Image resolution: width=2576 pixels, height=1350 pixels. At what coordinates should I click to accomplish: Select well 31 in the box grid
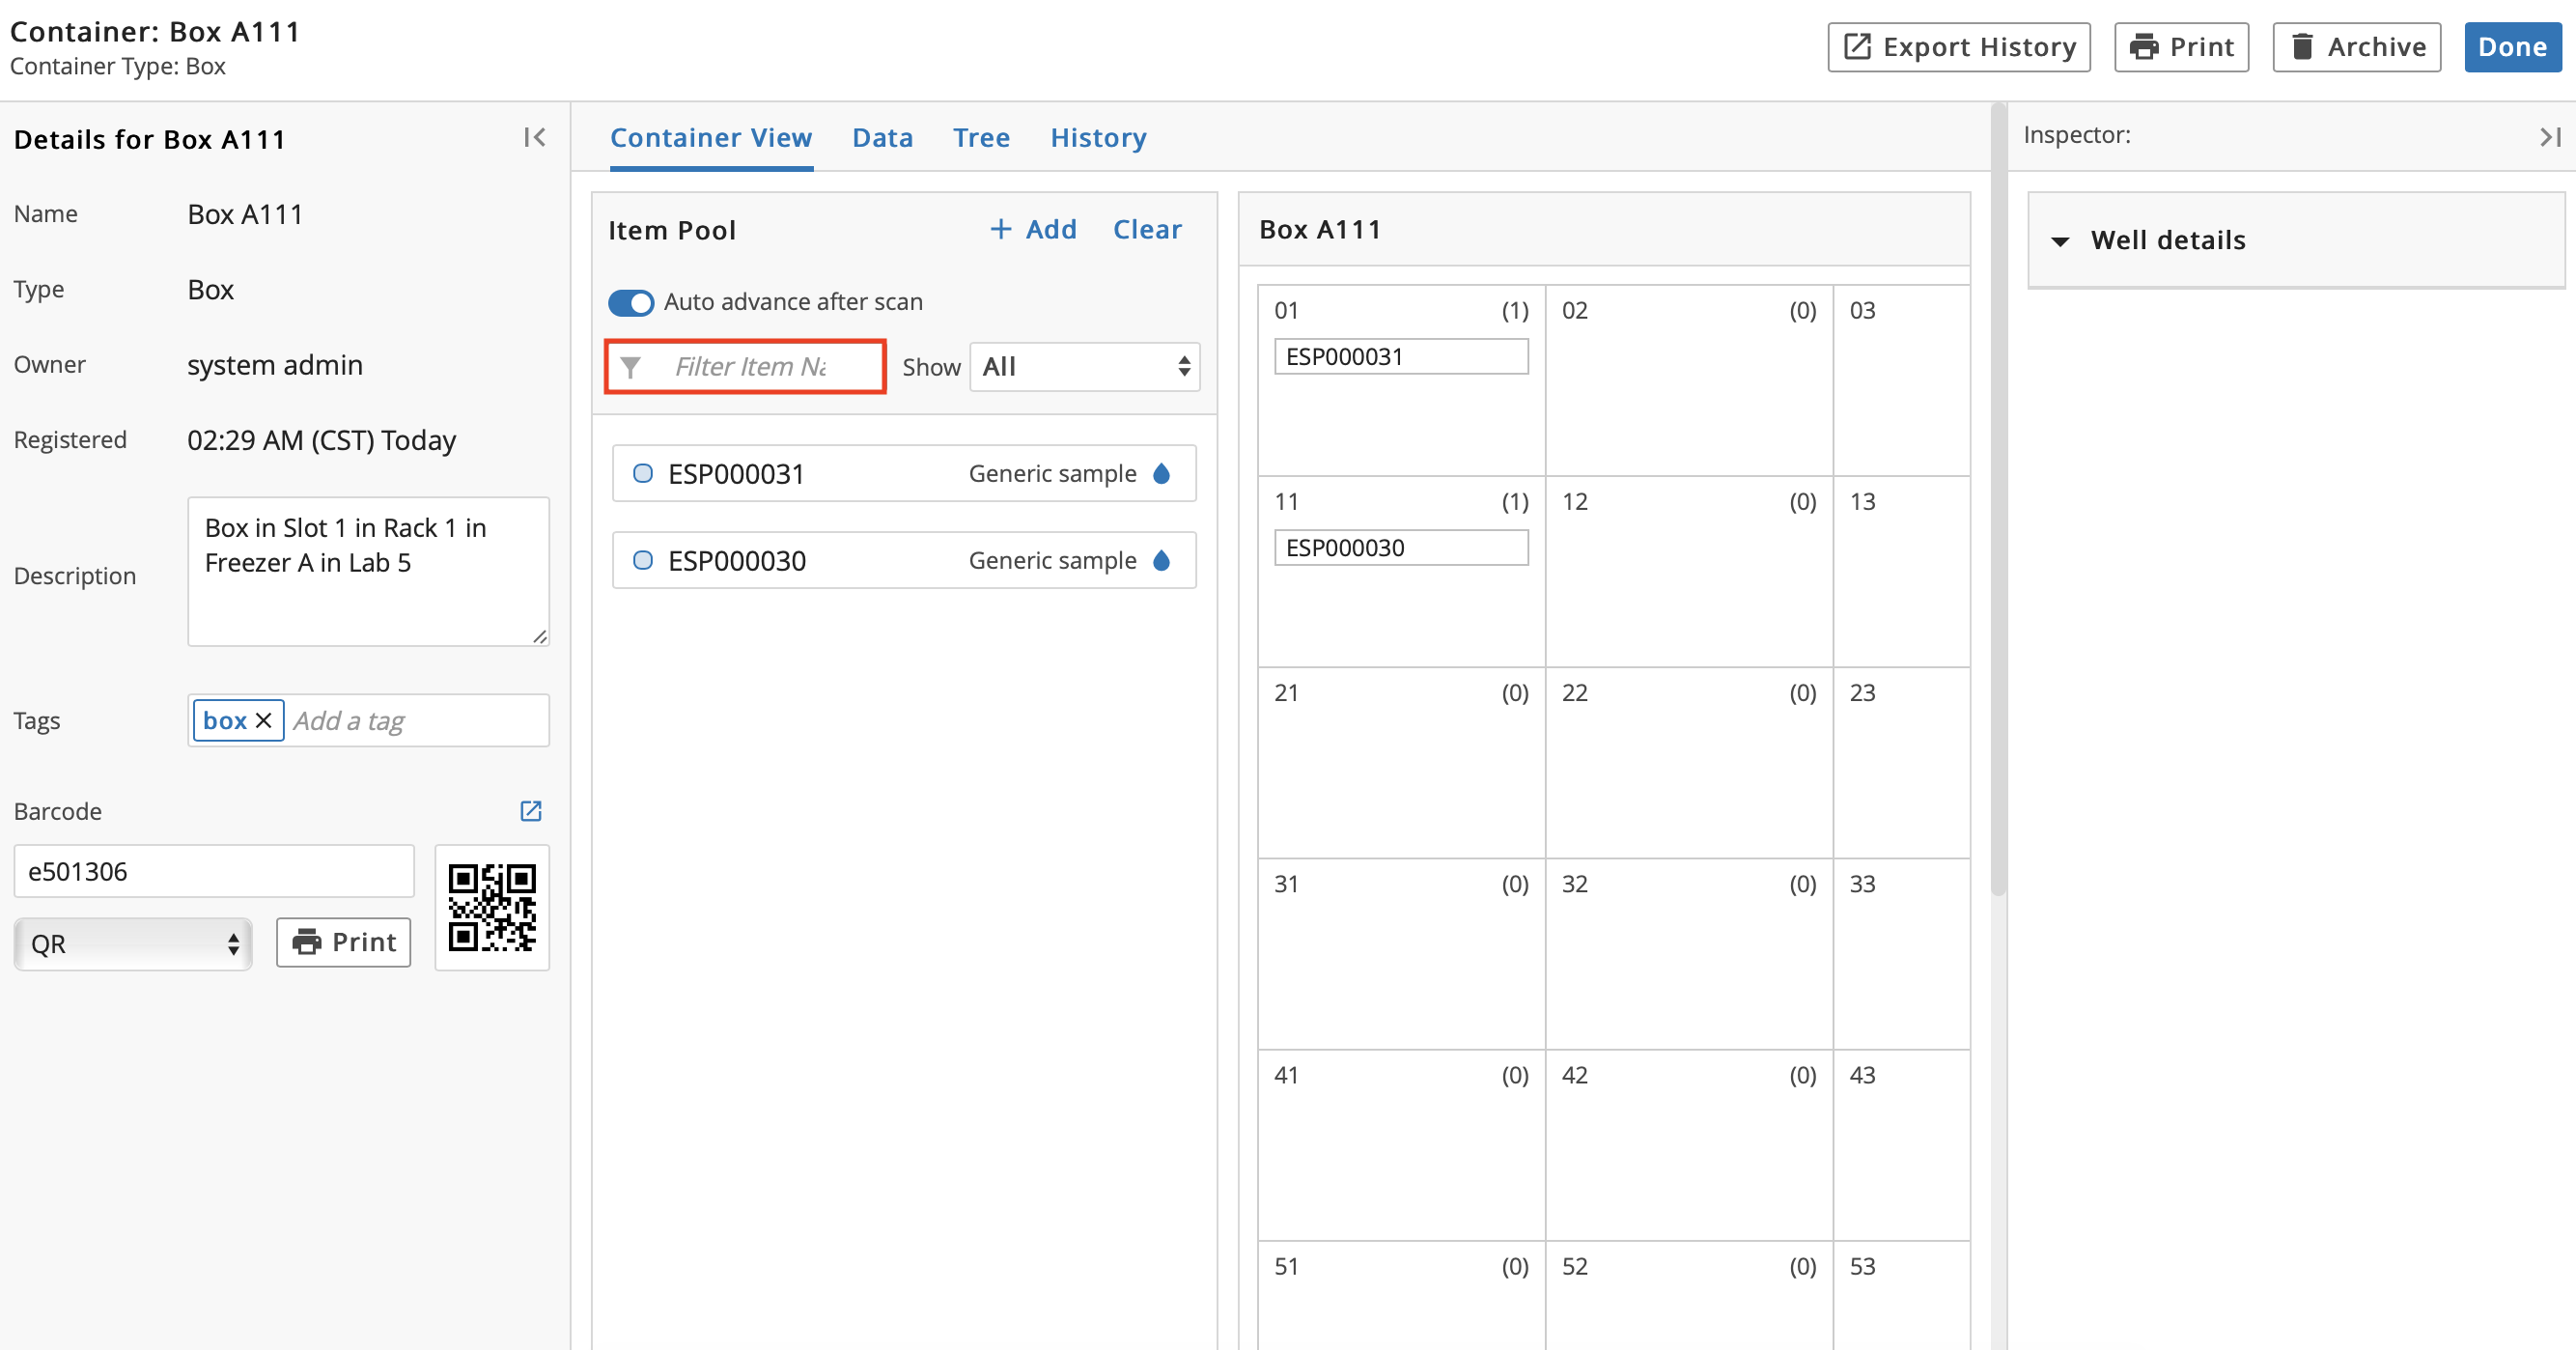pos(1401,953)
